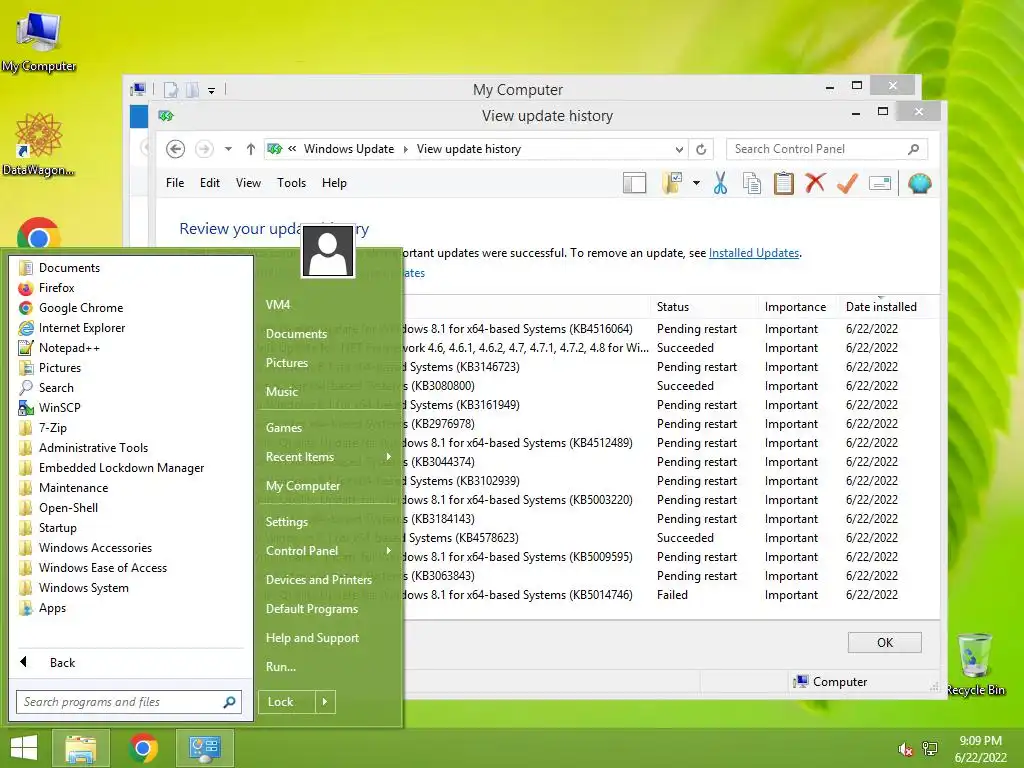Image resolution: width=1024 pixels, height=768 pixels.
Task: Refresh the View update history page
Action: [x=701, y=149]
